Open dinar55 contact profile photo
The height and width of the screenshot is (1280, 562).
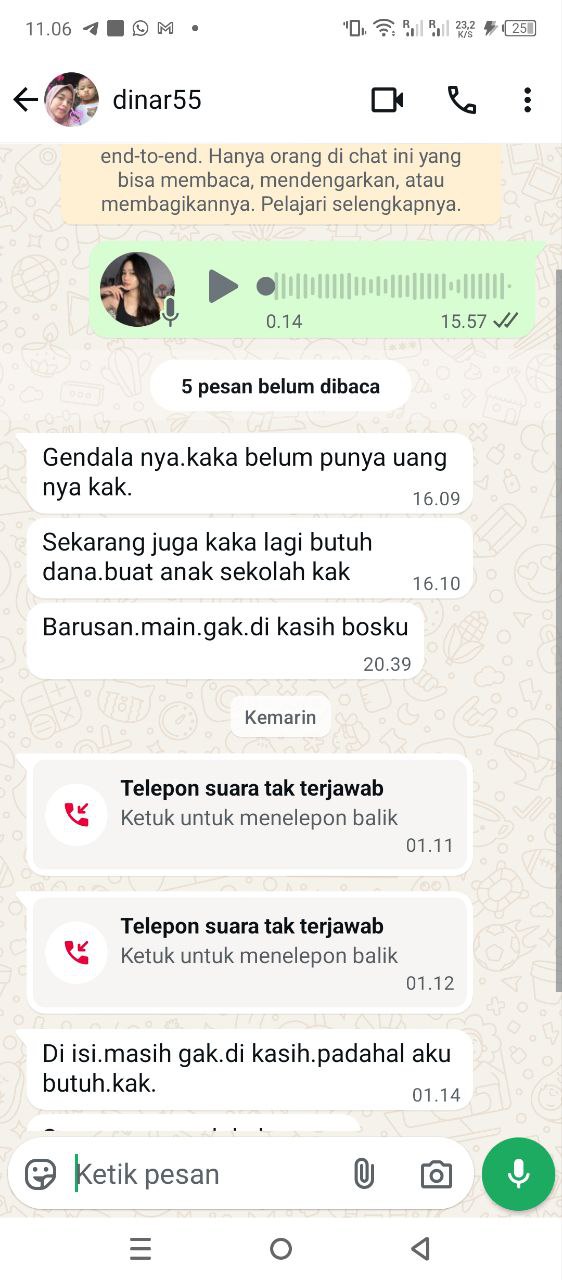(x=72, y=100)
